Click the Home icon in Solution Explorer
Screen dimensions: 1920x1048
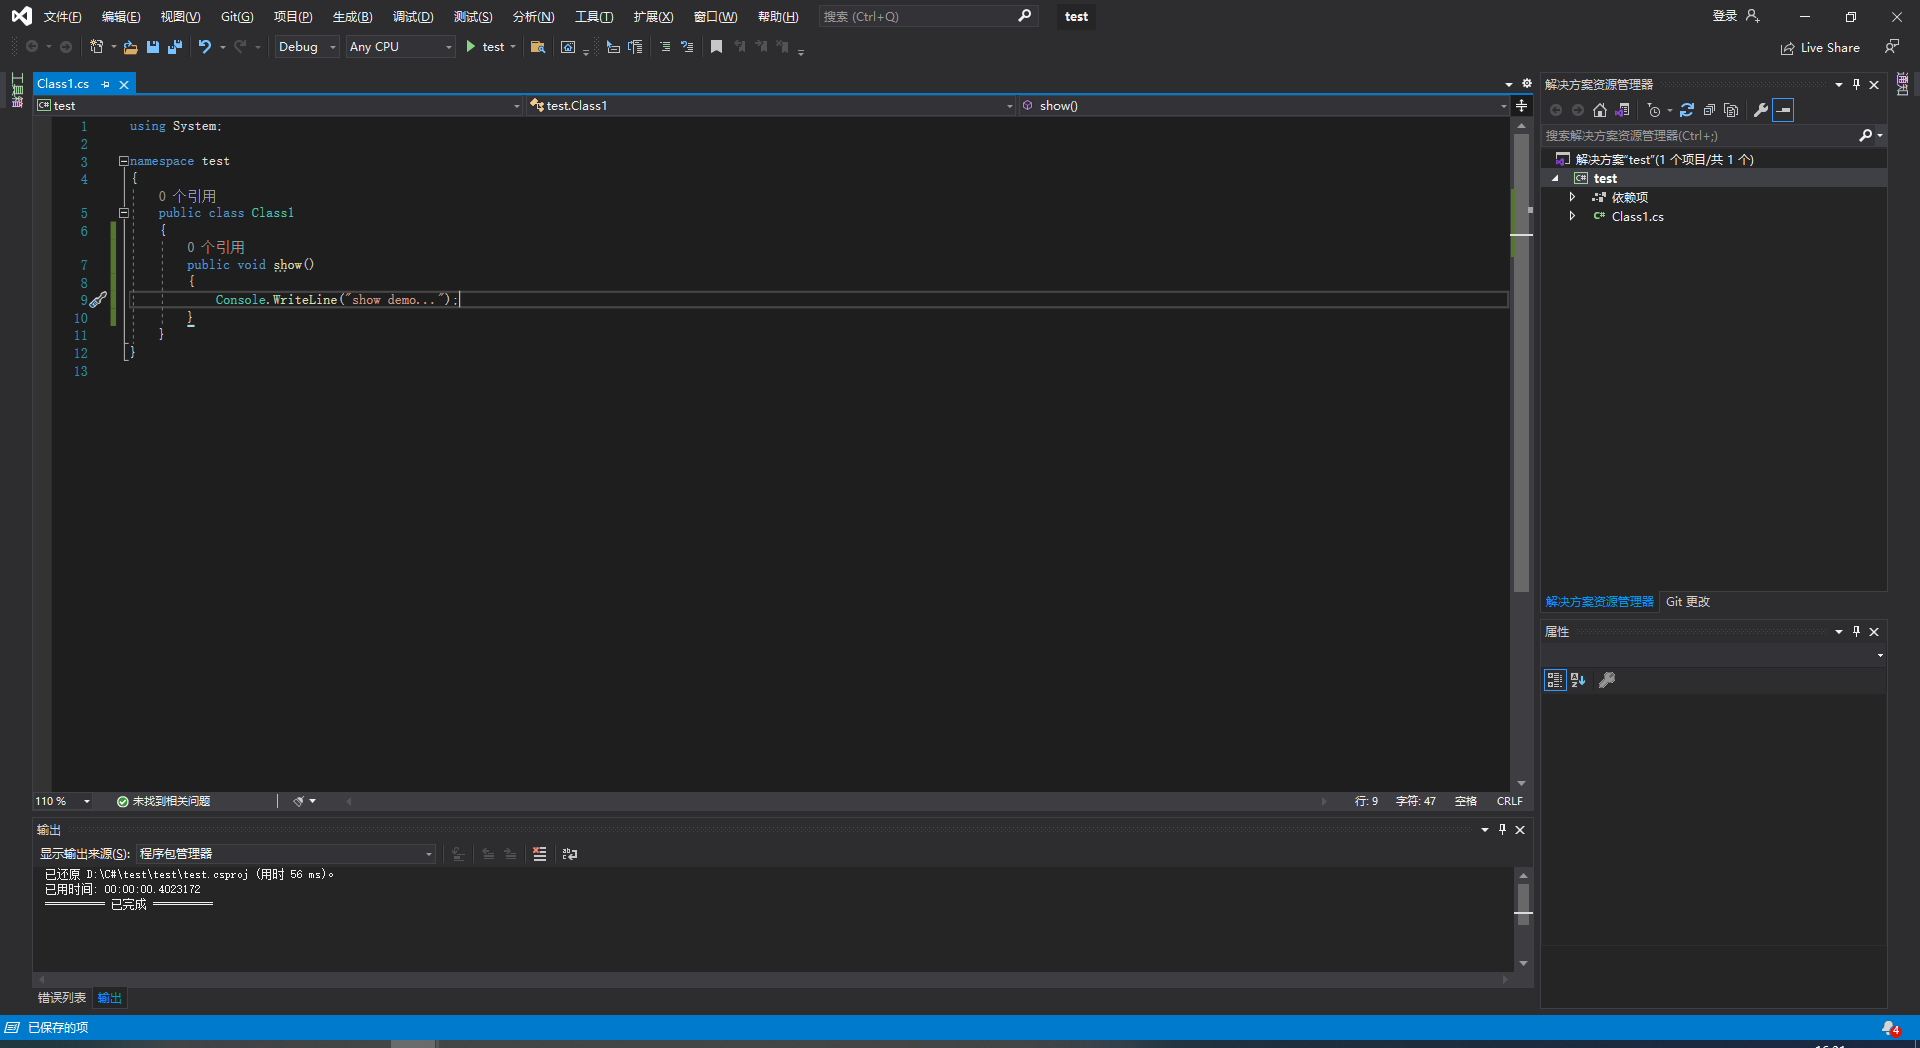pyautogui.click(x=1599, y=110)
